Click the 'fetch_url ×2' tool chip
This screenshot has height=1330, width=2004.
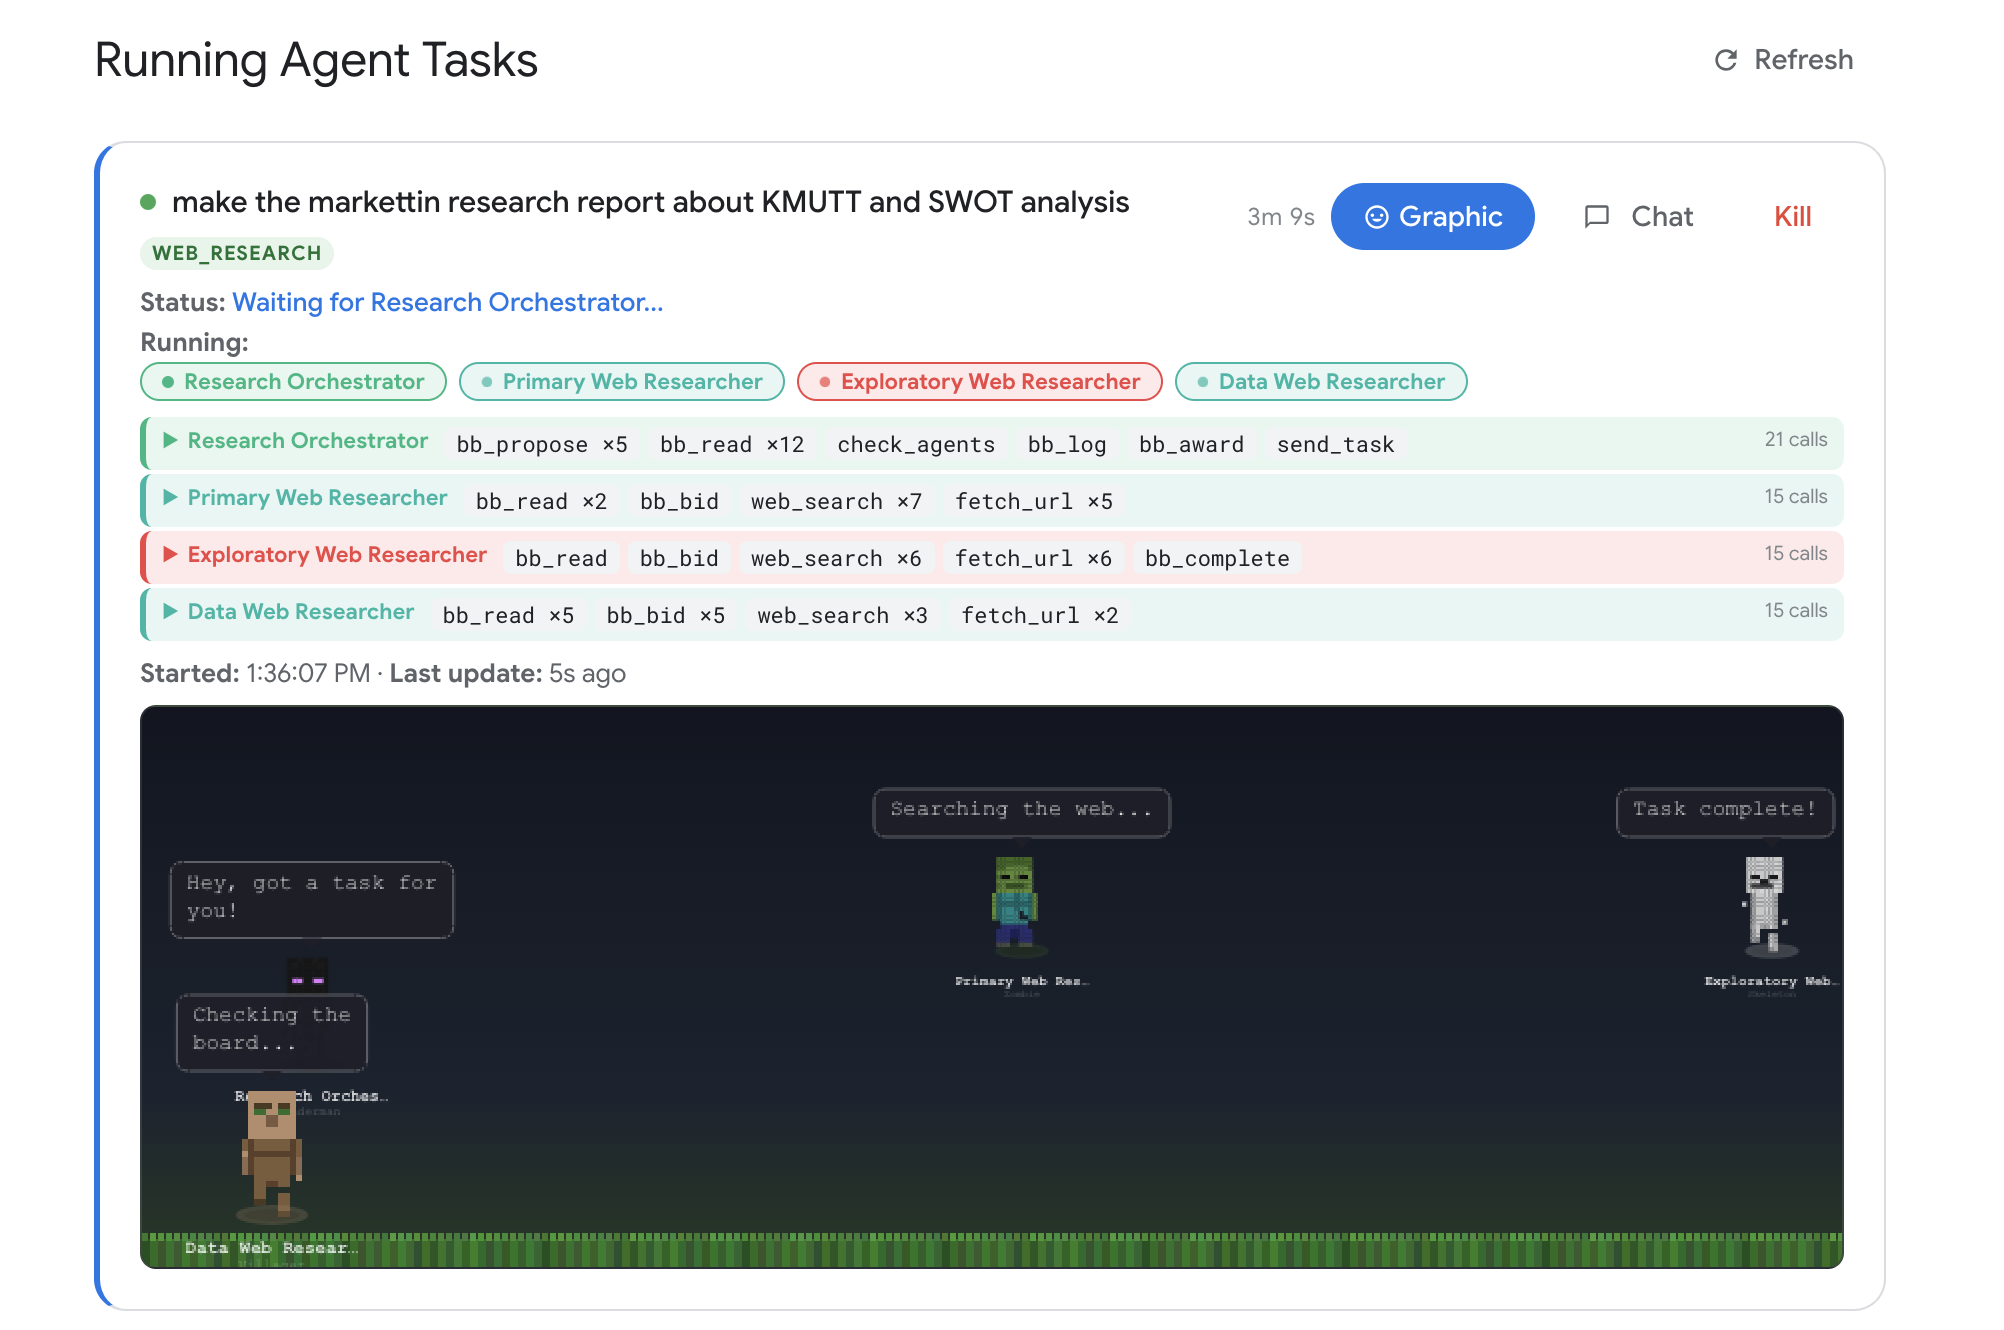click(x=1040, y=615)
